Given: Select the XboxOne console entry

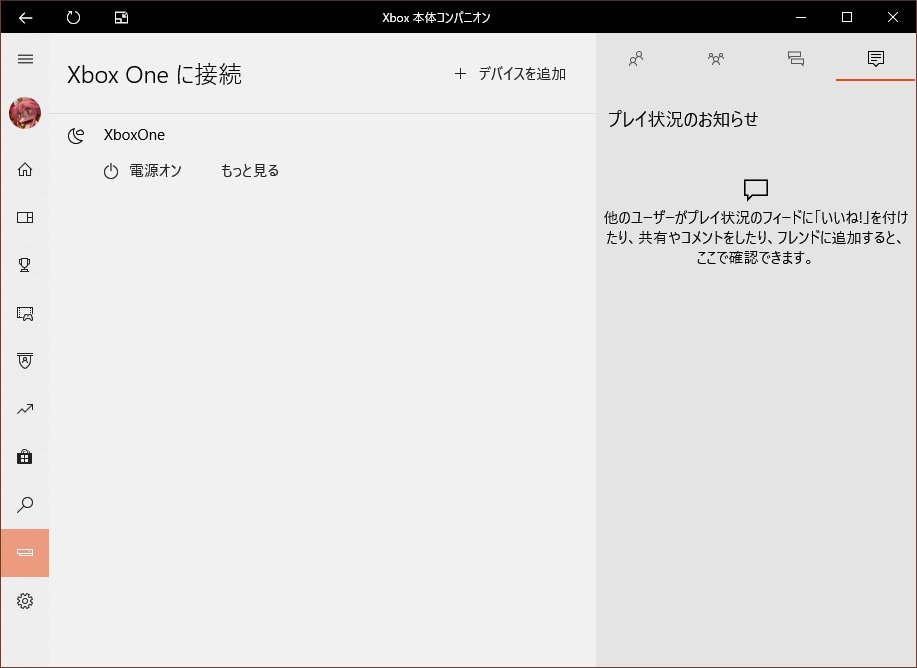Looking at the screenshot, I should tap(134, 135).
